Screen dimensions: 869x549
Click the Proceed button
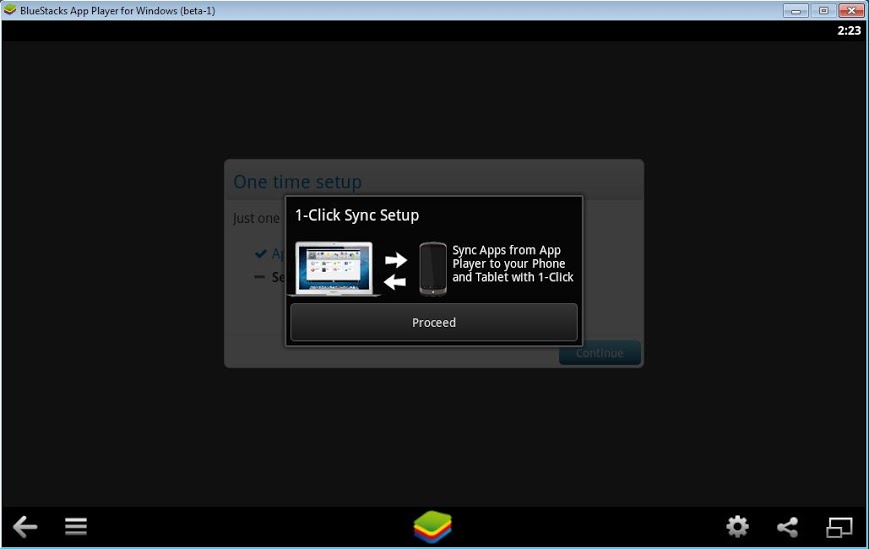tap(433, 322)
